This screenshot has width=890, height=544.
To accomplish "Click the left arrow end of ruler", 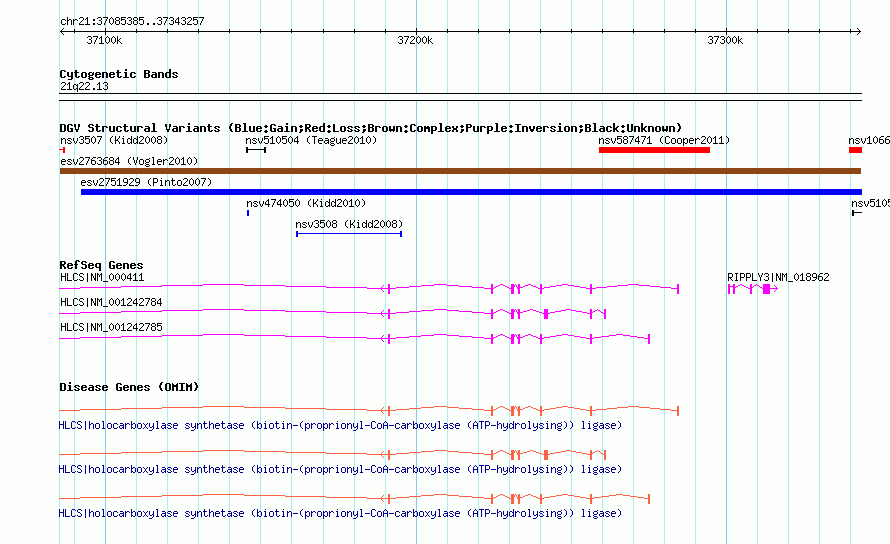I will [x=63, y=32].
